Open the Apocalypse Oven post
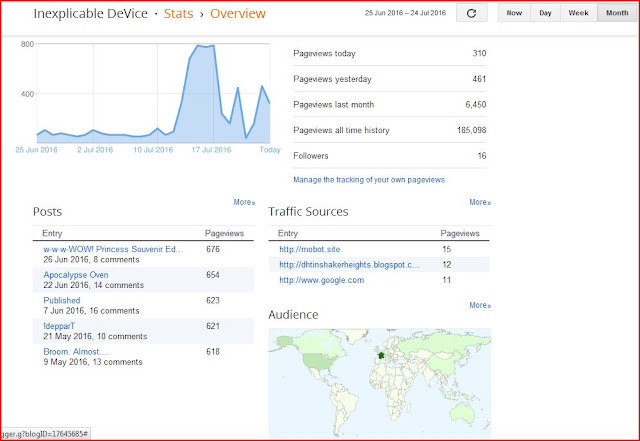 76,275
